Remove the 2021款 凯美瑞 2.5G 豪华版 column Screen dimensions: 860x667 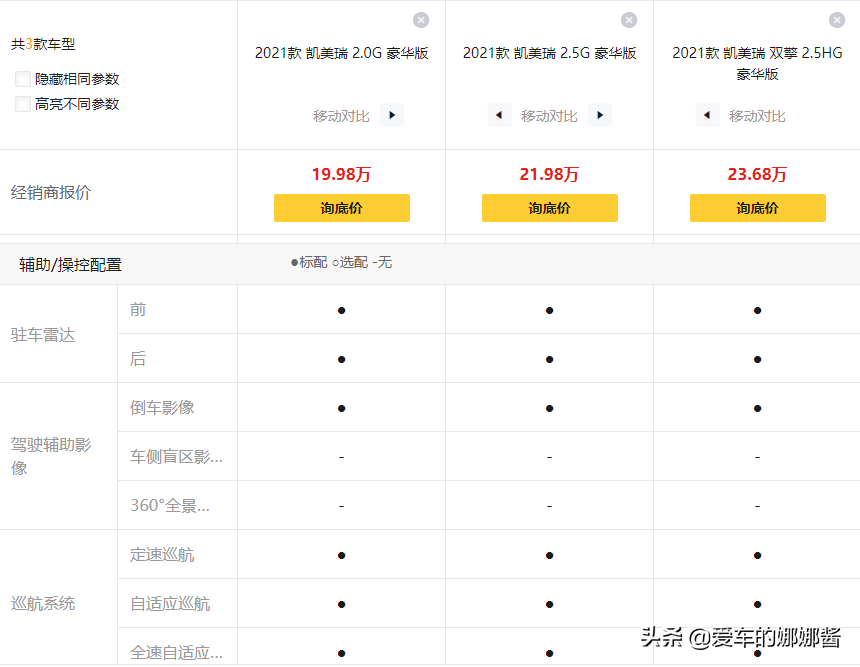pyautogui.click(x=629, y=20)
